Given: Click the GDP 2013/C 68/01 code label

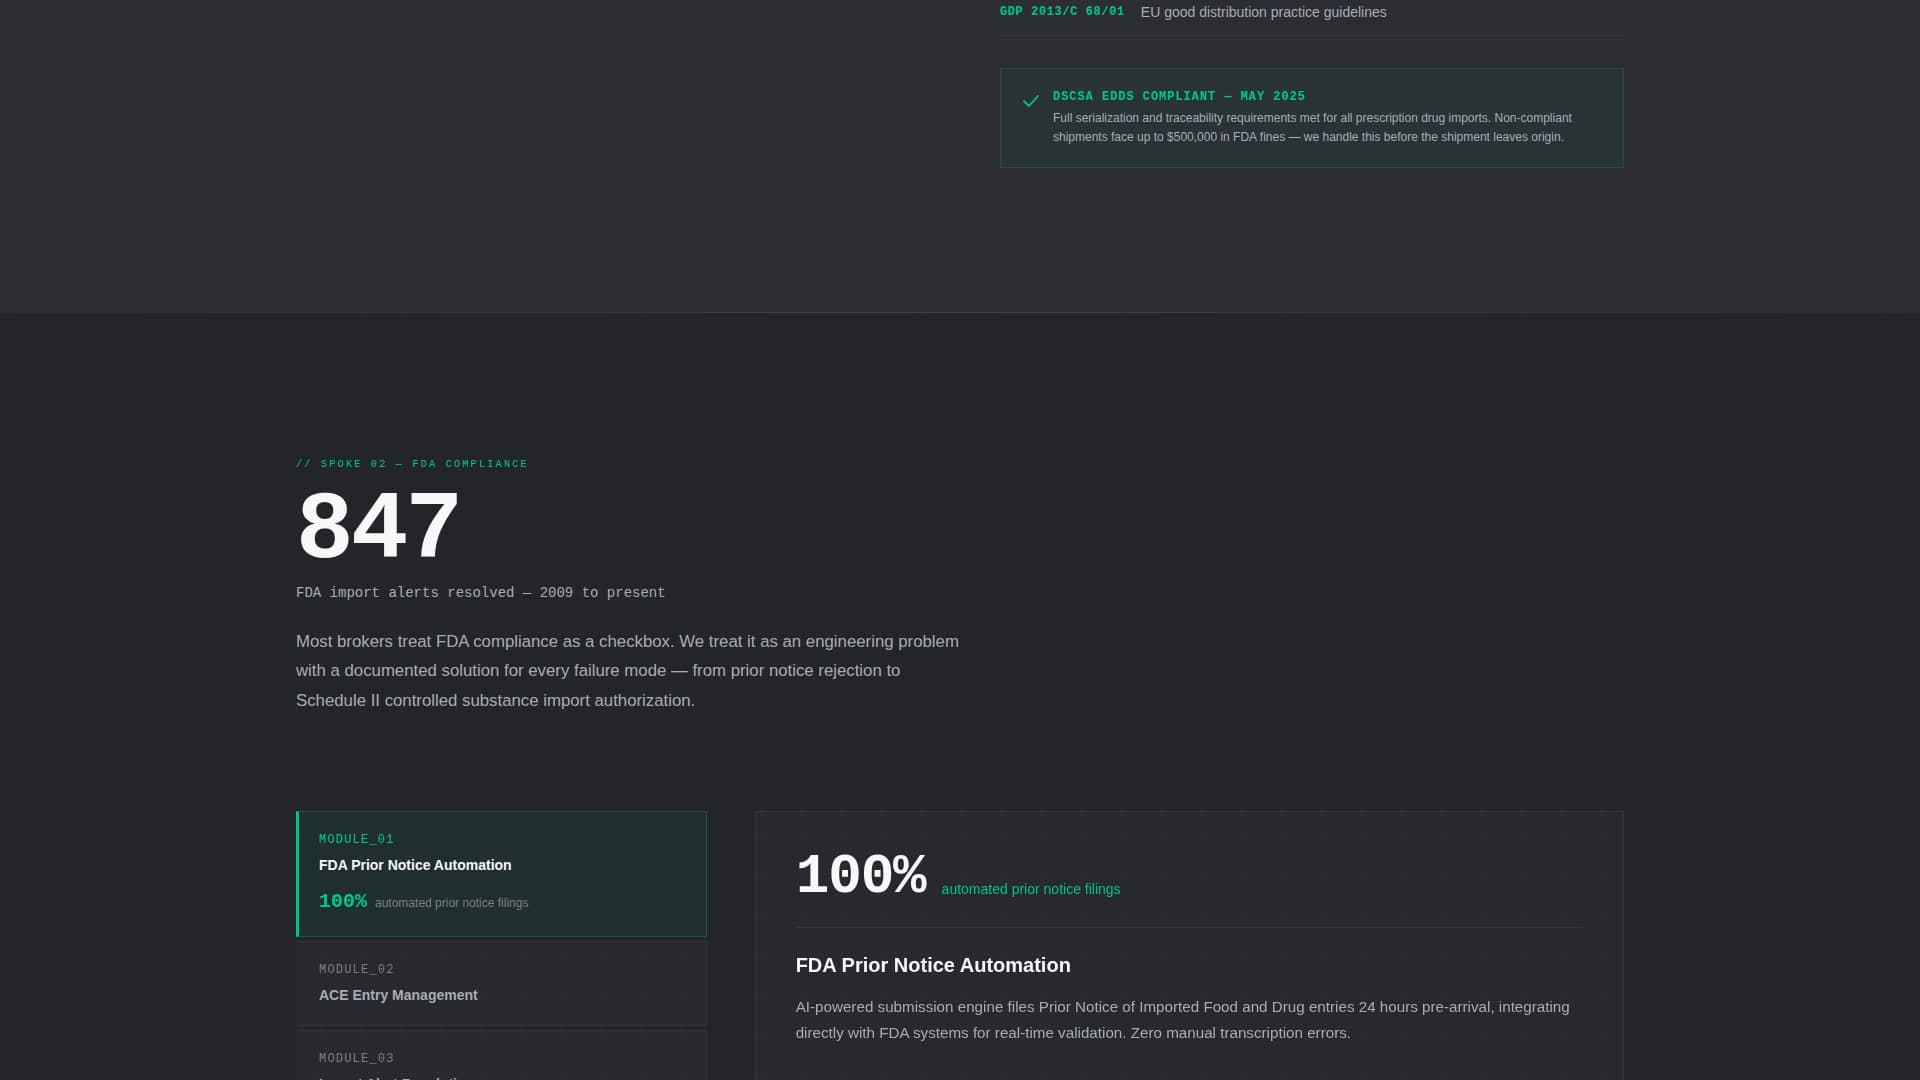Looking at the screenshot, I should click(x=1061, y=12).
